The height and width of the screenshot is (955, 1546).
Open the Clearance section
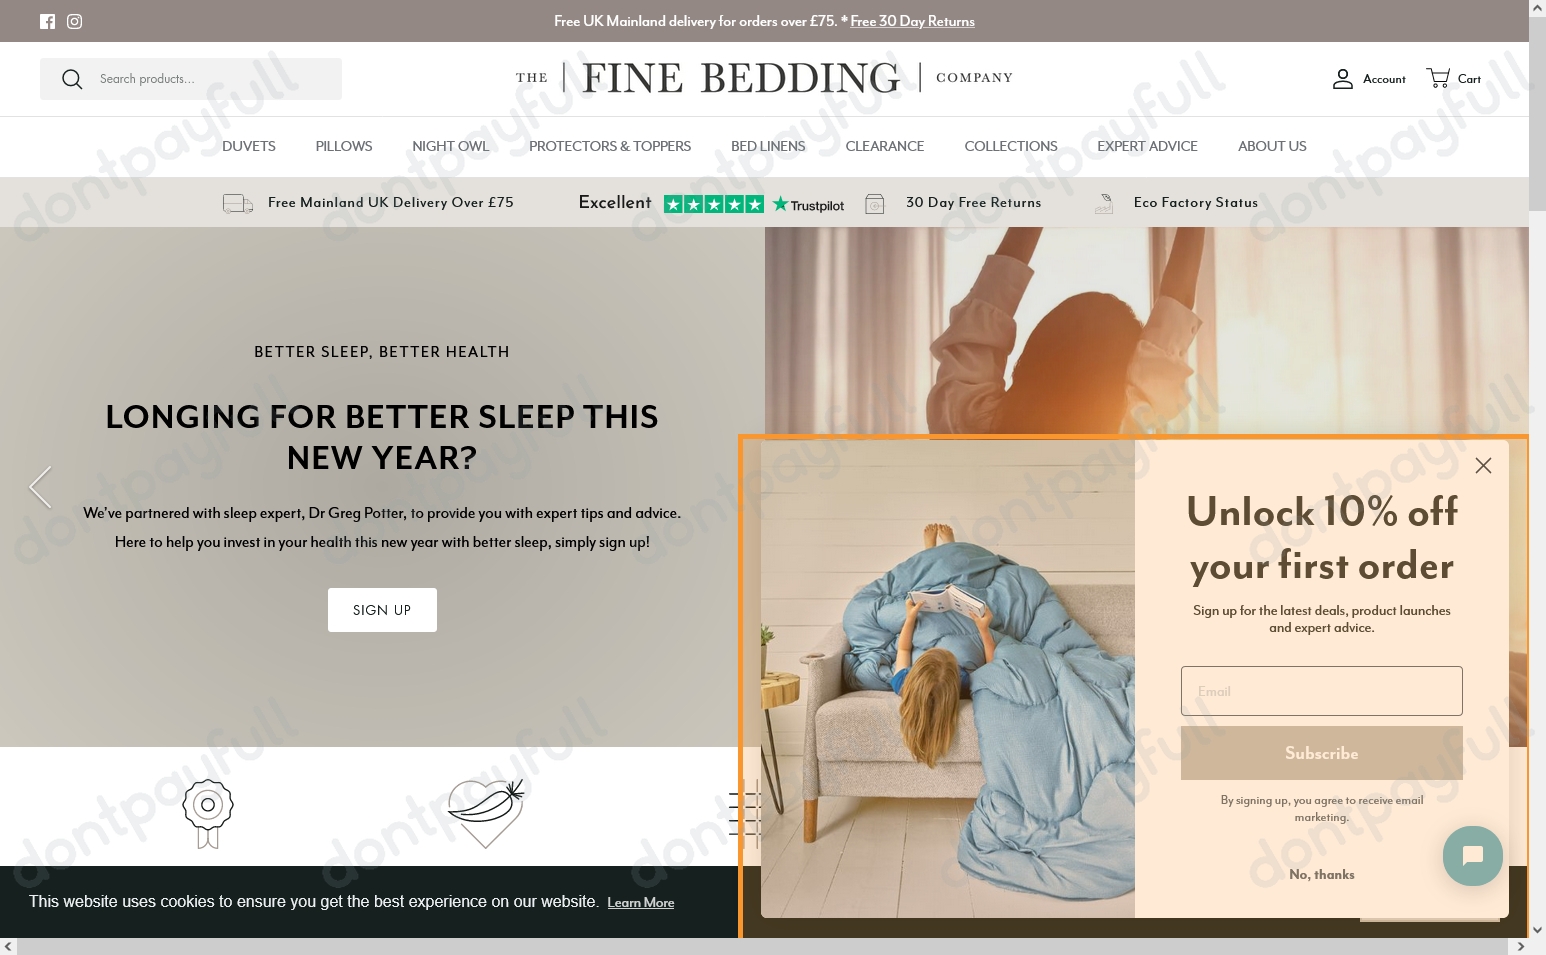(x=885, y=146)
